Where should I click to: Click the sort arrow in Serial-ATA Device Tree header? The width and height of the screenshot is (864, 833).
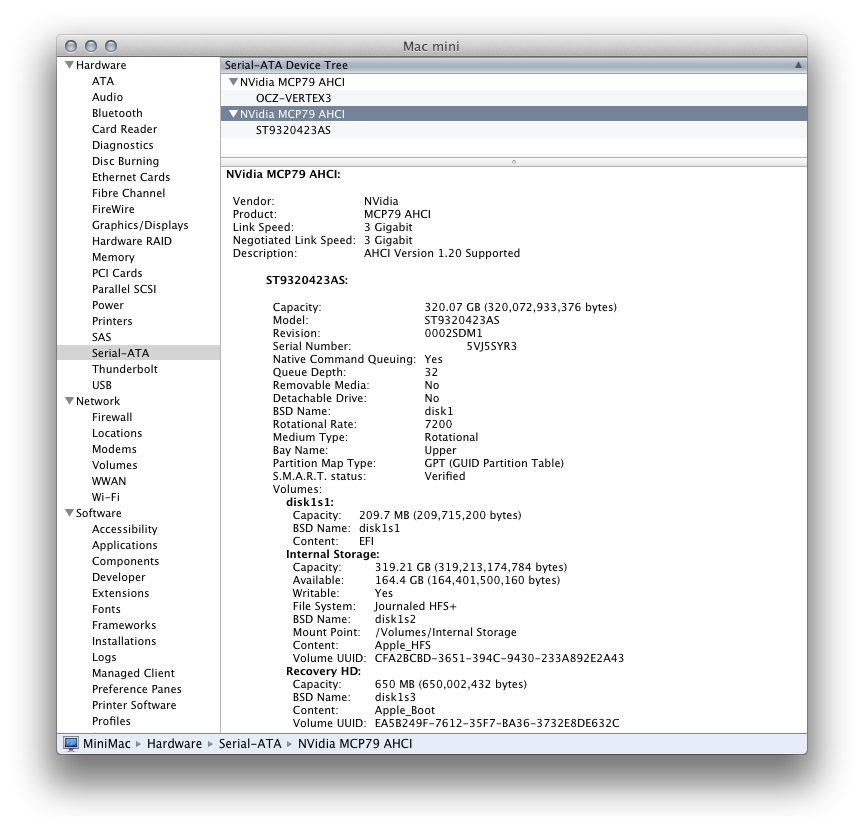click(x=798, y=65)
